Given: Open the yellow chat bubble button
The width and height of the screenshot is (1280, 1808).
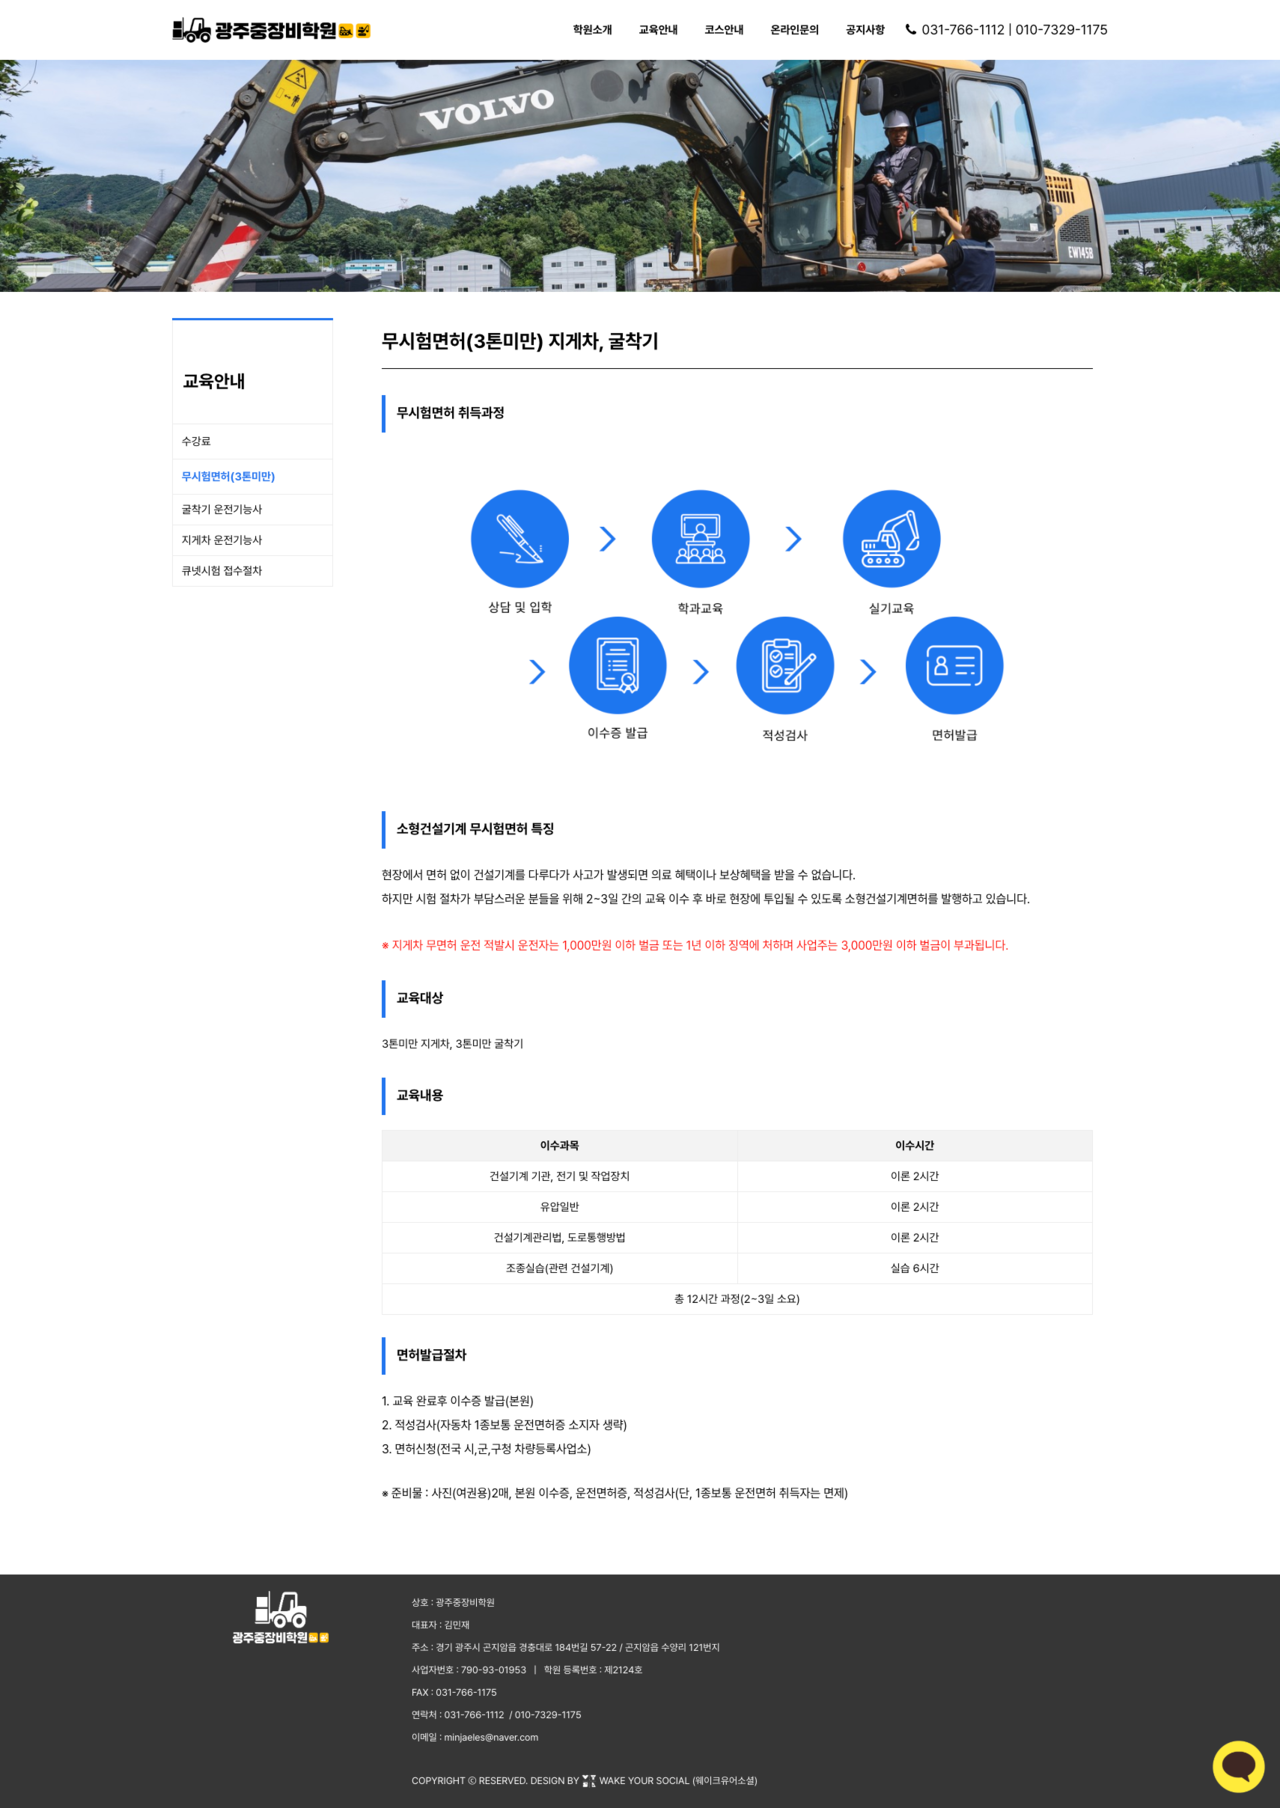Looking at the screenshot, I should point(1238,1766).
